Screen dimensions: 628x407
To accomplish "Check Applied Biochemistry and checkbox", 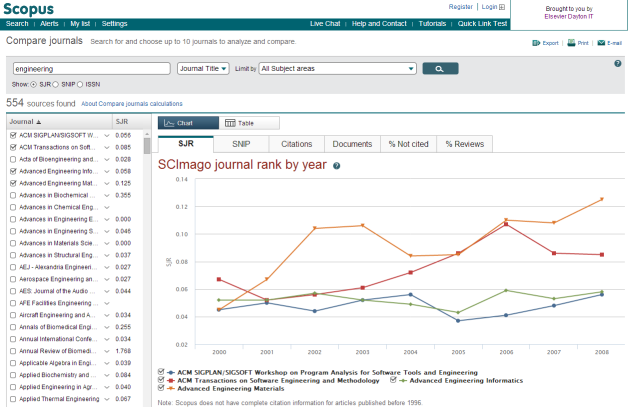I will [13, 375].
